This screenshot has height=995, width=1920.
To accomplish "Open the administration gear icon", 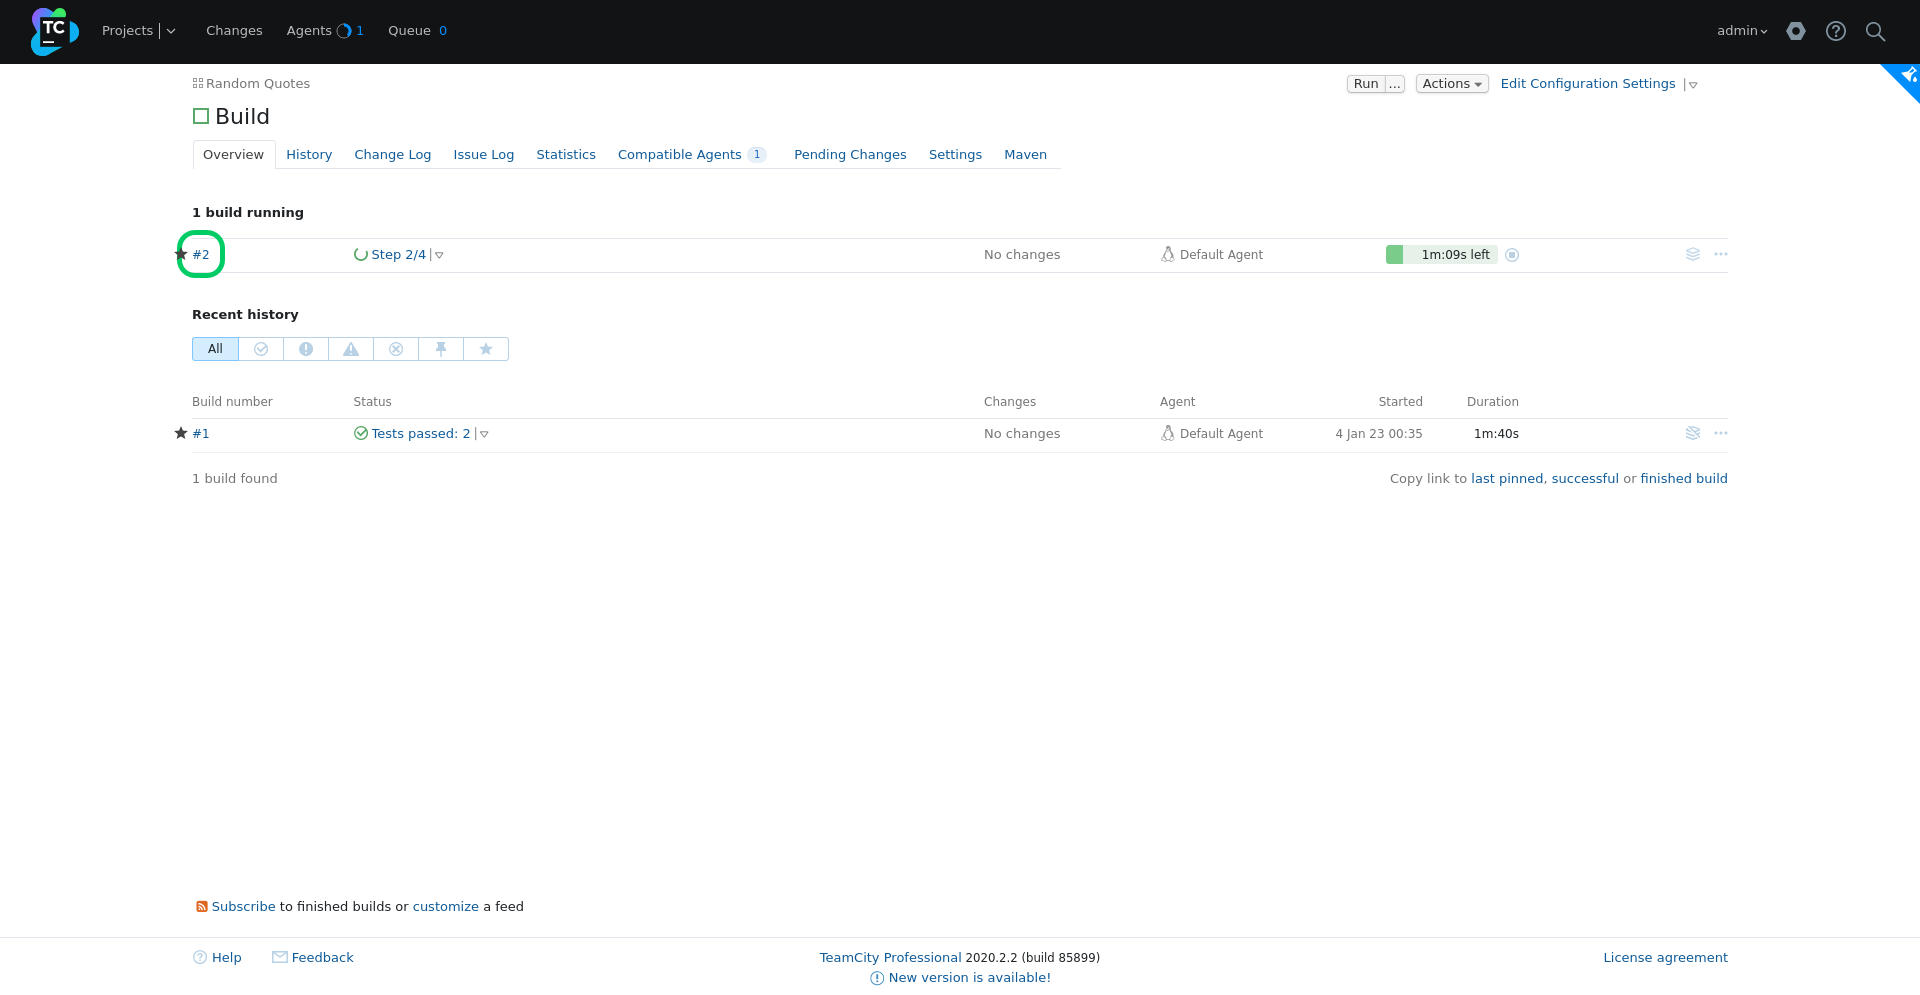I will 1796,31.
